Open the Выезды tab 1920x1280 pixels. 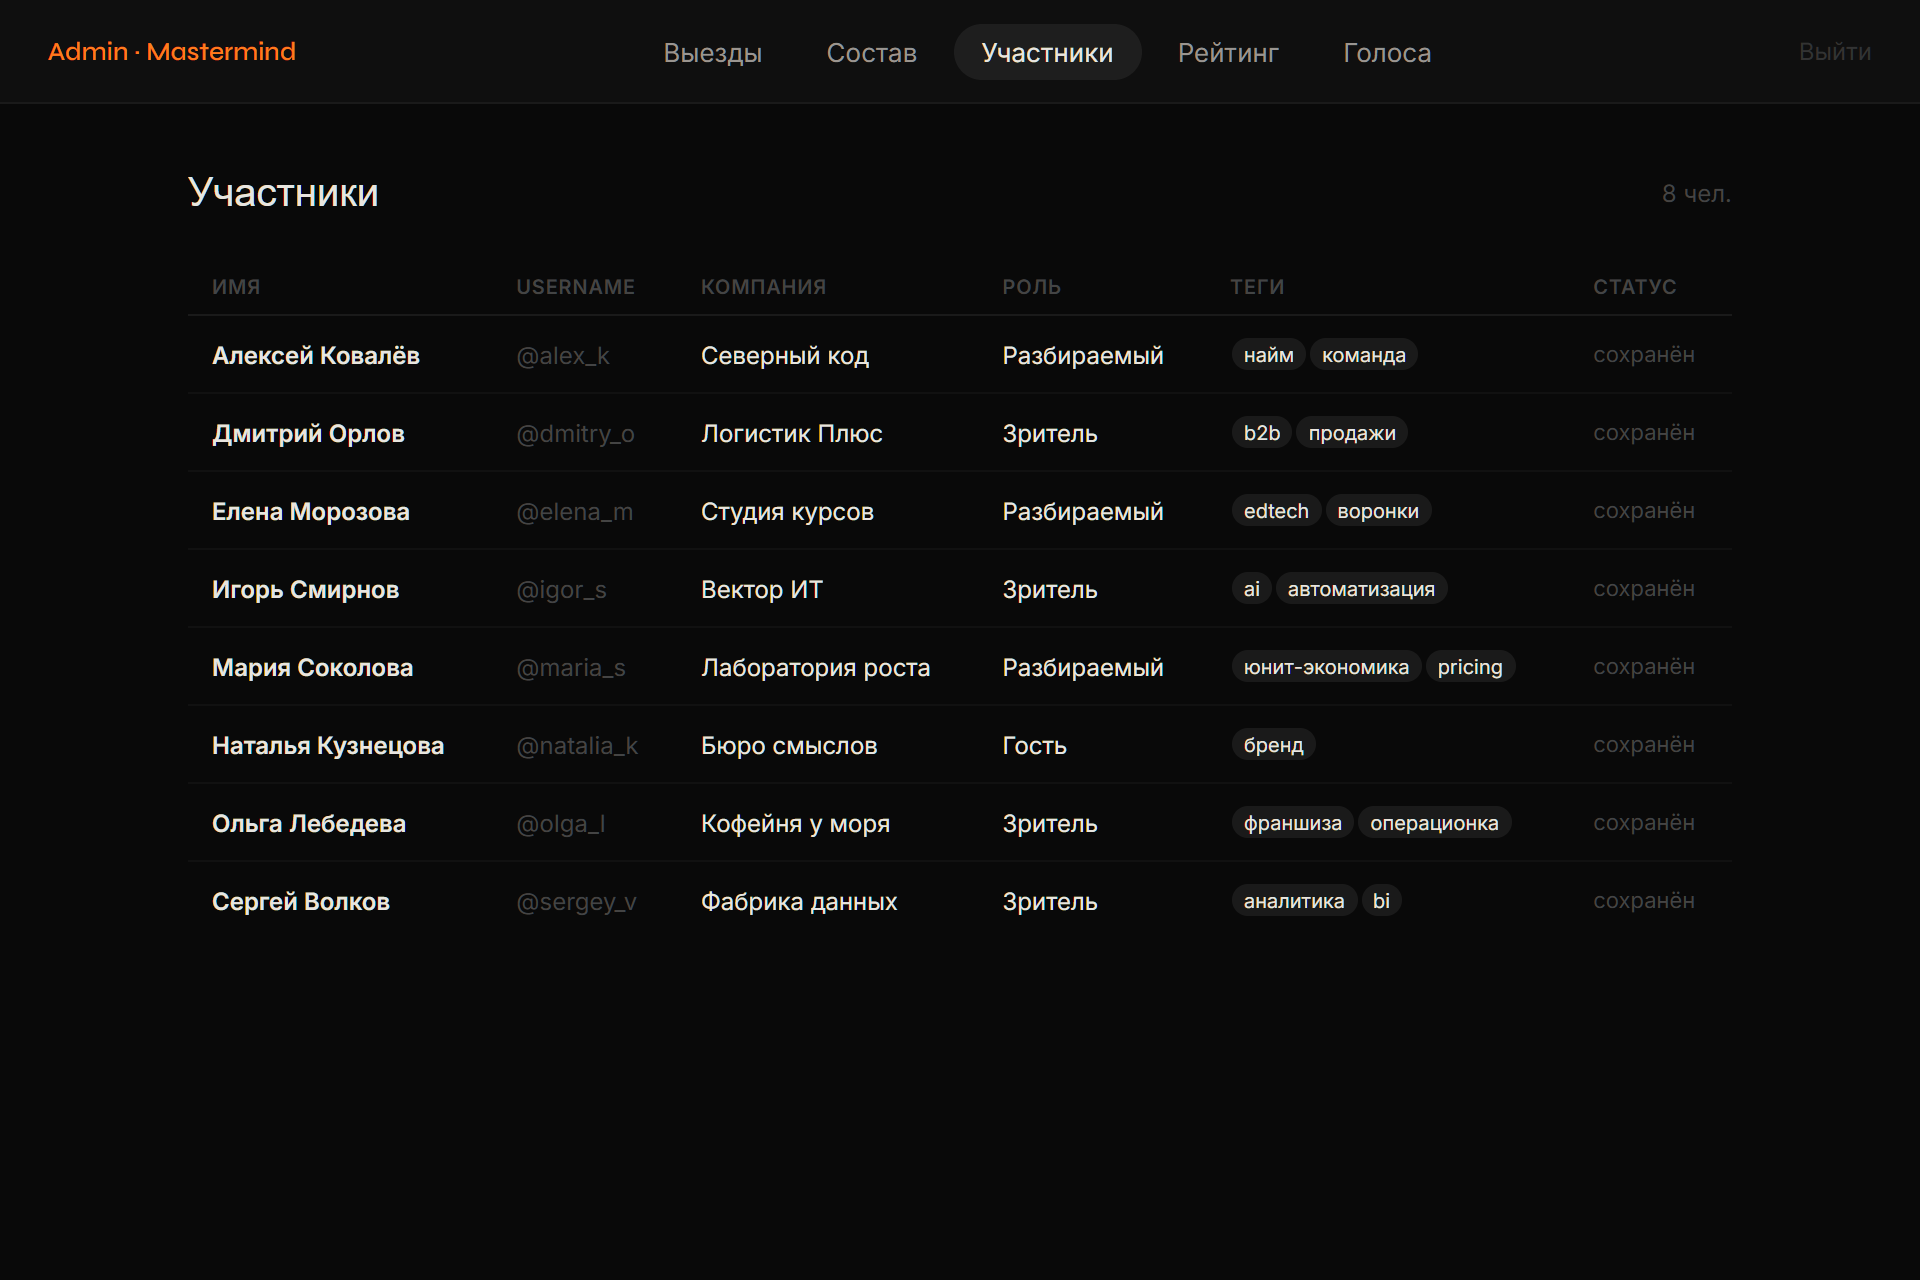pyautogui.click(x=712, y=52)
